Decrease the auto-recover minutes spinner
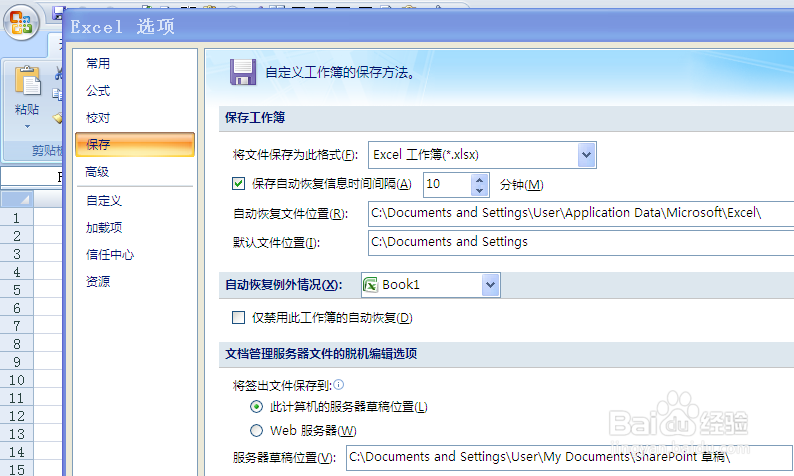 pos(480,190)
